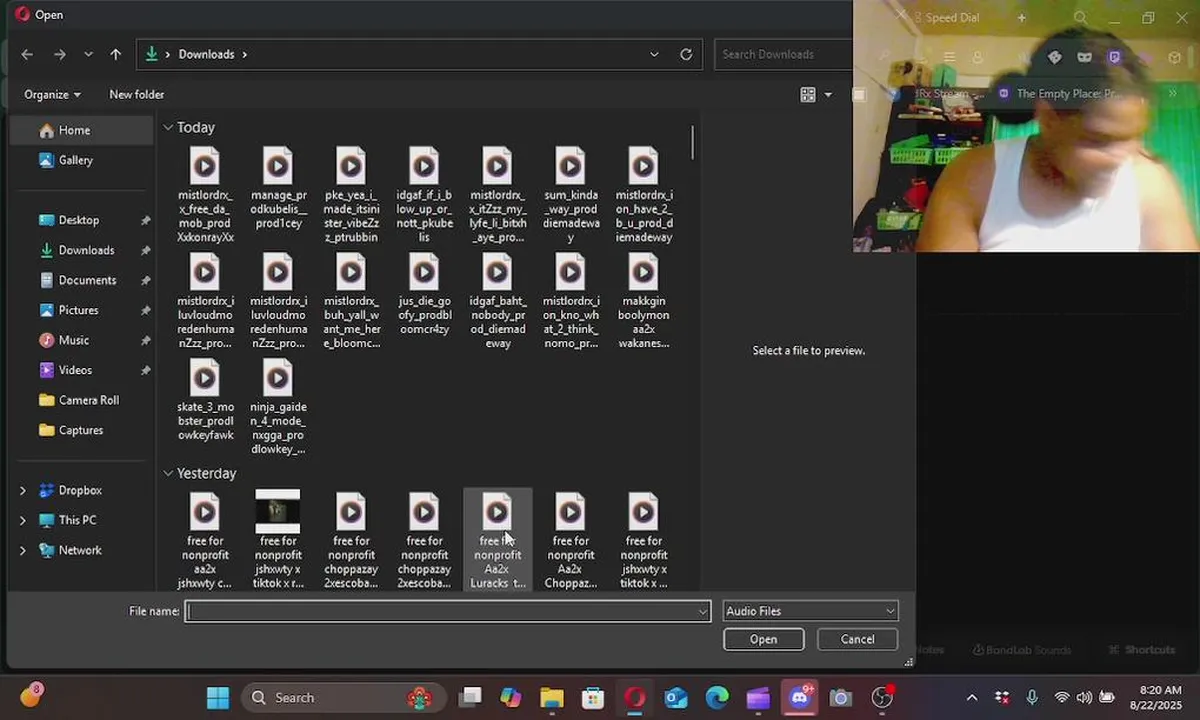Open the File name history dropdown arrow

tap(703, 611)
